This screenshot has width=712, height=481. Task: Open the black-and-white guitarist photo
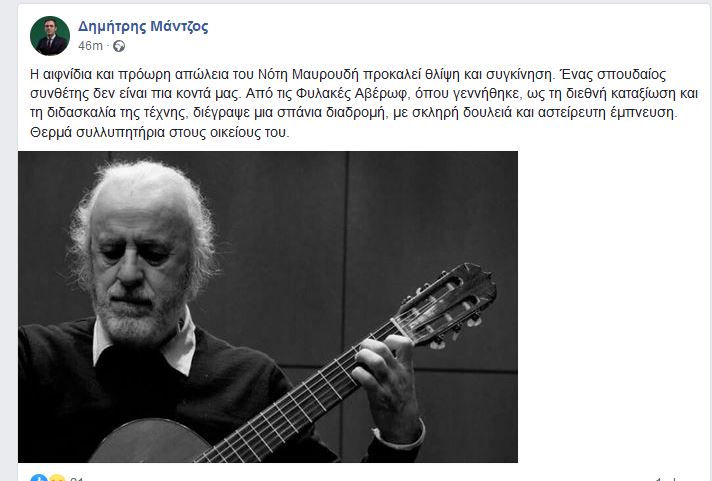tap(268, 307)
